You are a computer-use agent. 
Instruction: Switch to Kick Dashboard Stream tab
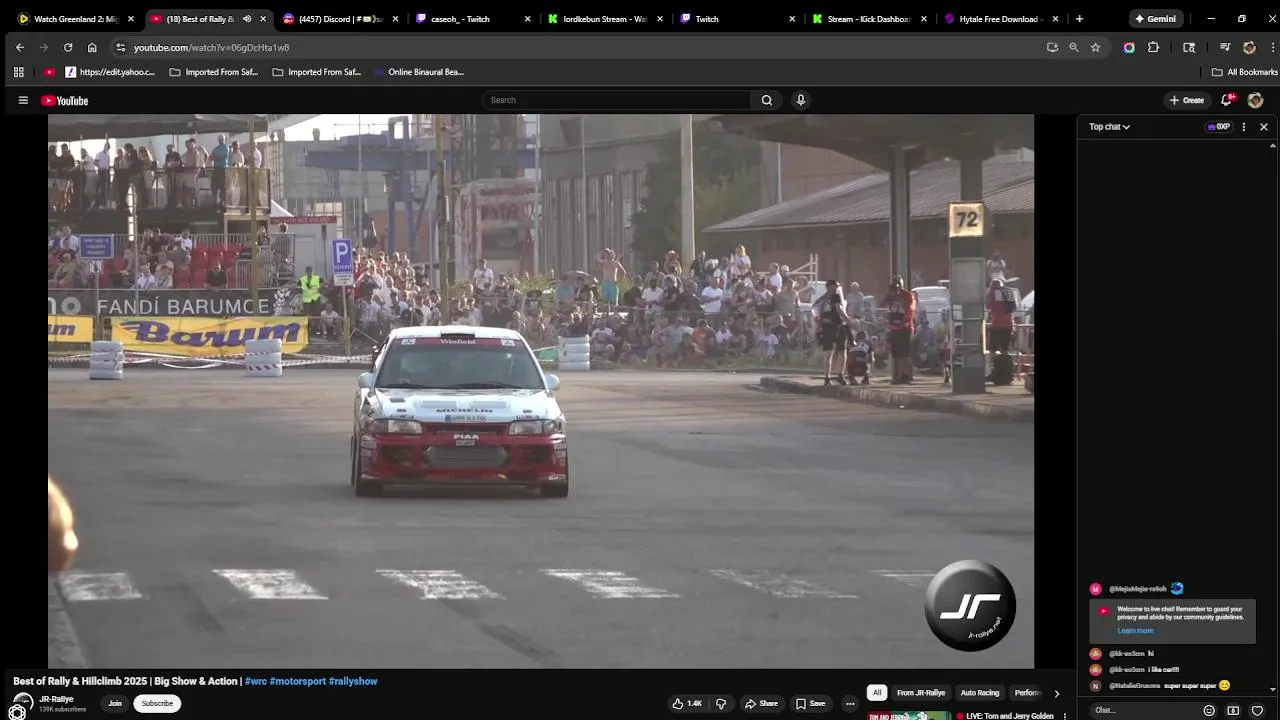[x=868, y=19]
